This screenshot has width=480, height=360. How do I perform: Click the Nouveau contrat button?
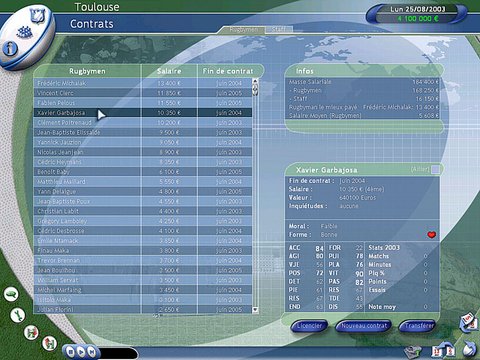coord(364,326)
